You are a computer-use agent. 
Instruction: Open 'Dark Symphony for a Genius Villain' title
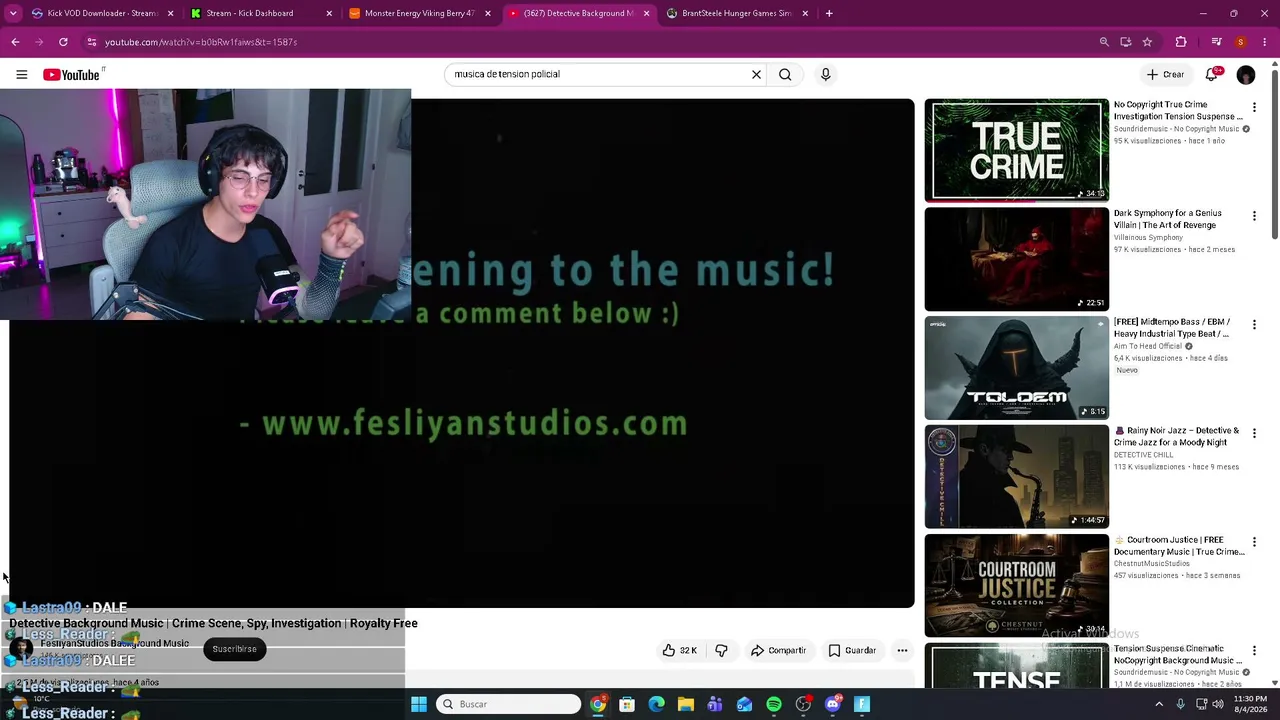tap(1168, 219)
